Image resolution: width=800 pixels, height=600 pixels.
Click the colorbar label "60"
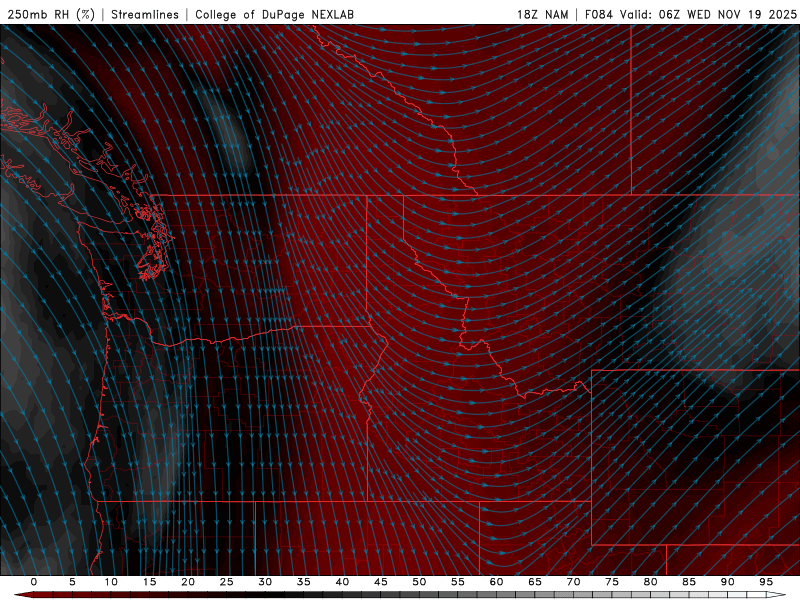pos(496,582)
